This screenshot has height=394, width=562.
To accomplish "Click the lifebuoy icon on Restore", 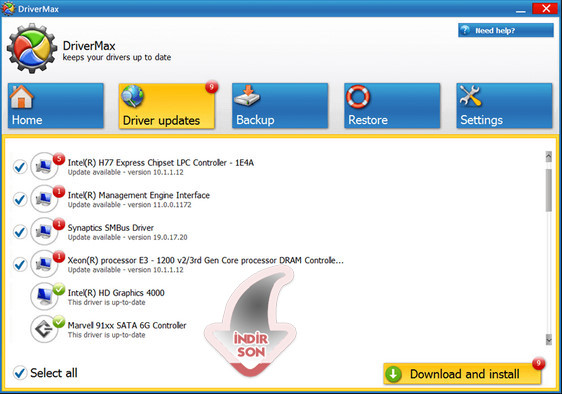I will click(x=358, y=96).
